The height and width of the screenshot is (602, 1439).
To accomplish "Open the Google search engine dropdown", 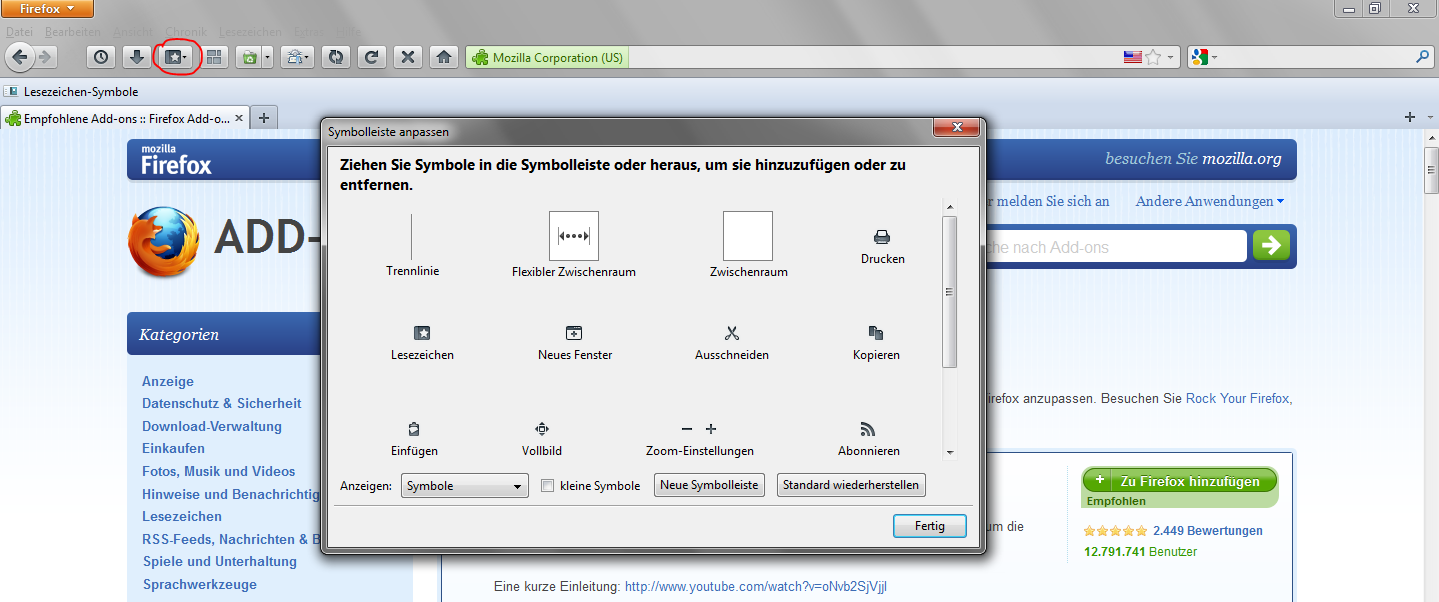I will 1204,58.
